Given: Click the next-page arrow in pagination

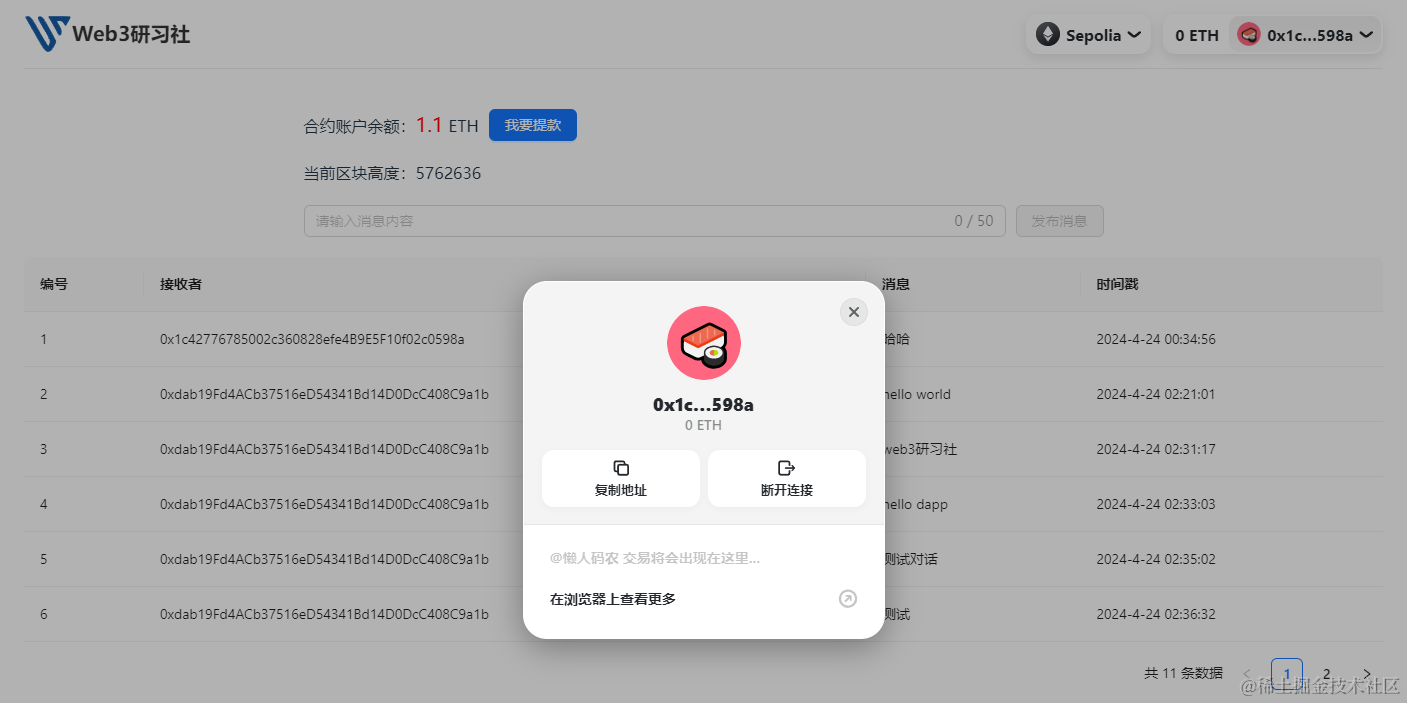Looking at the screenshot, I should (1366, 674).
